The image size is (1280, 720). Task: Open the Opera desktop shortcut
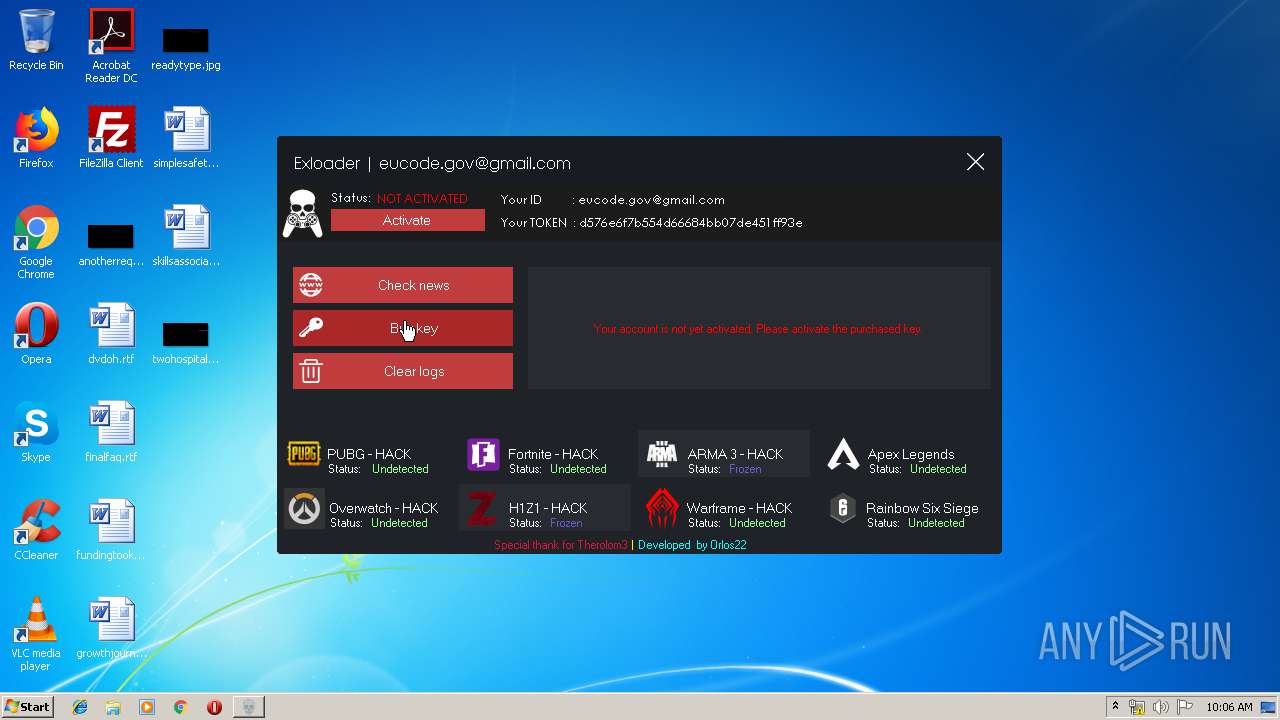point(36,334)
